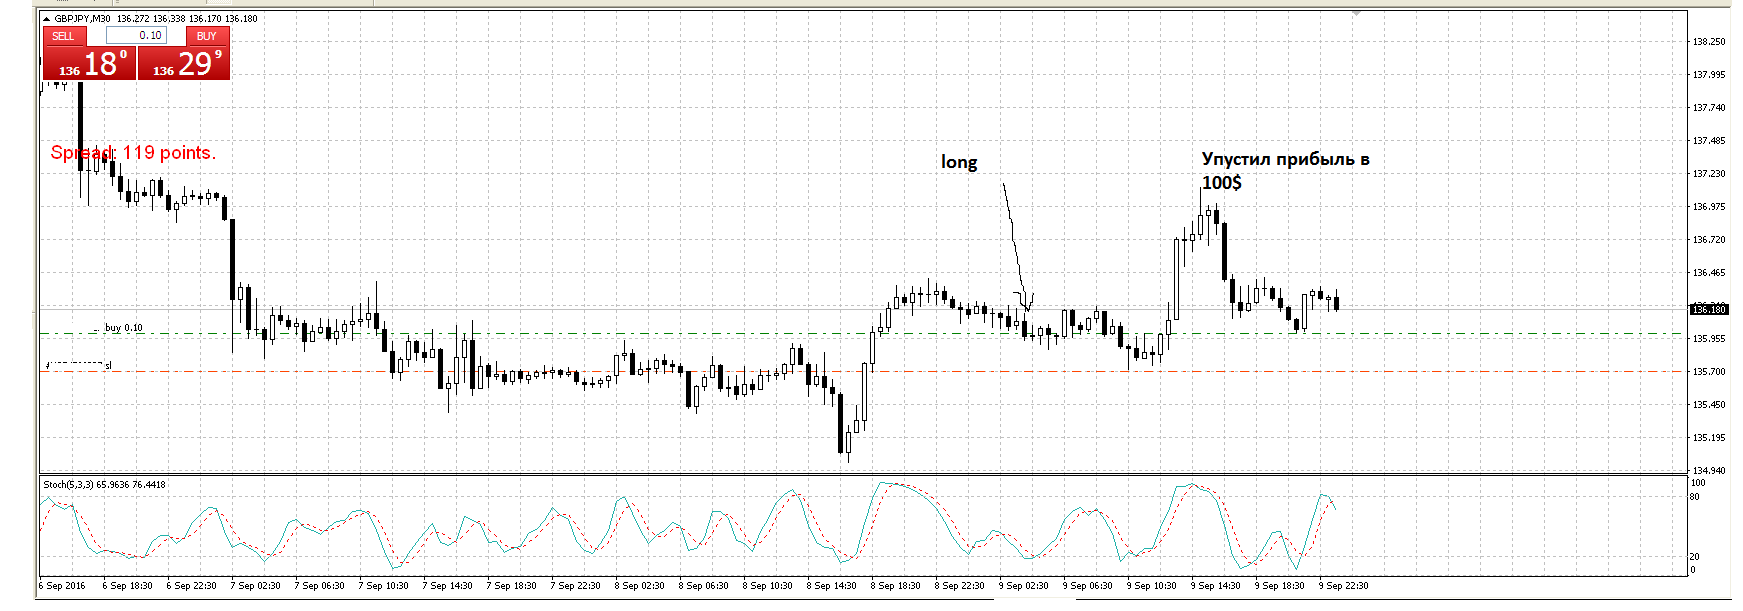
Task: Click the stochastic 80 level scale label
Action: [1694, 497]
